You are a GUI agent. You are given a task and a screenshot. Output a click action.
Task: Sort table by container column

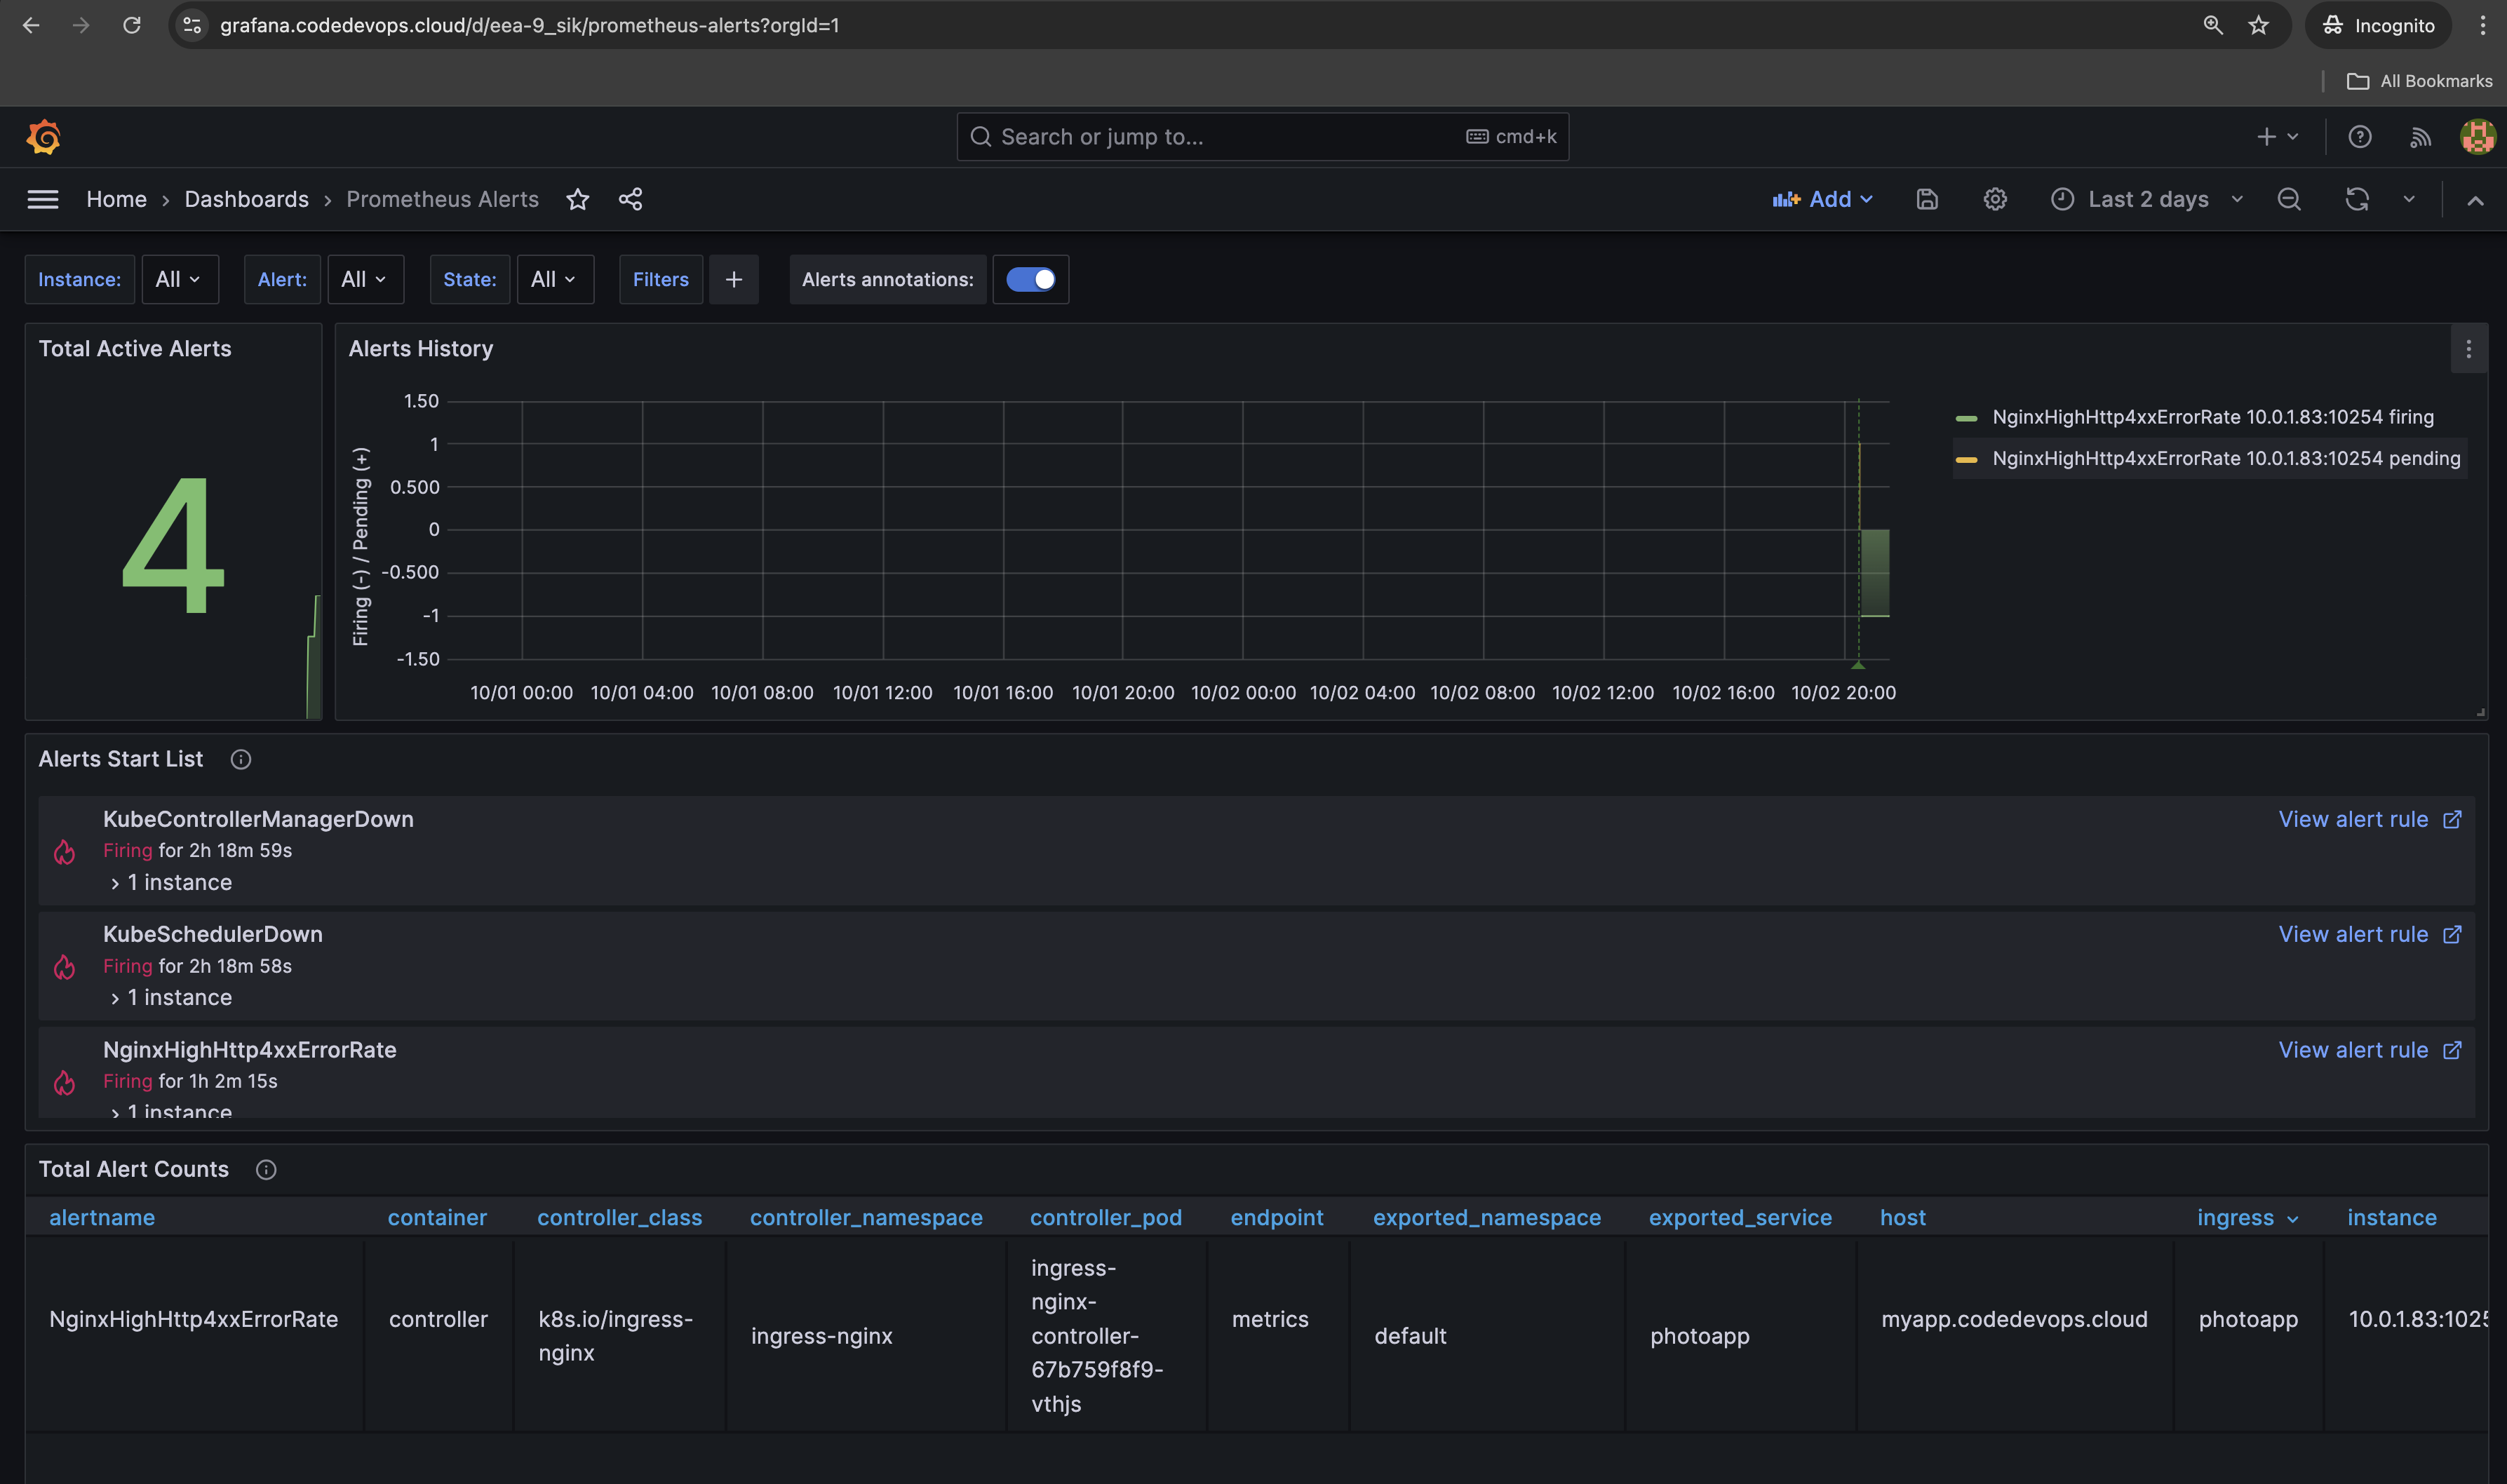437,1218
